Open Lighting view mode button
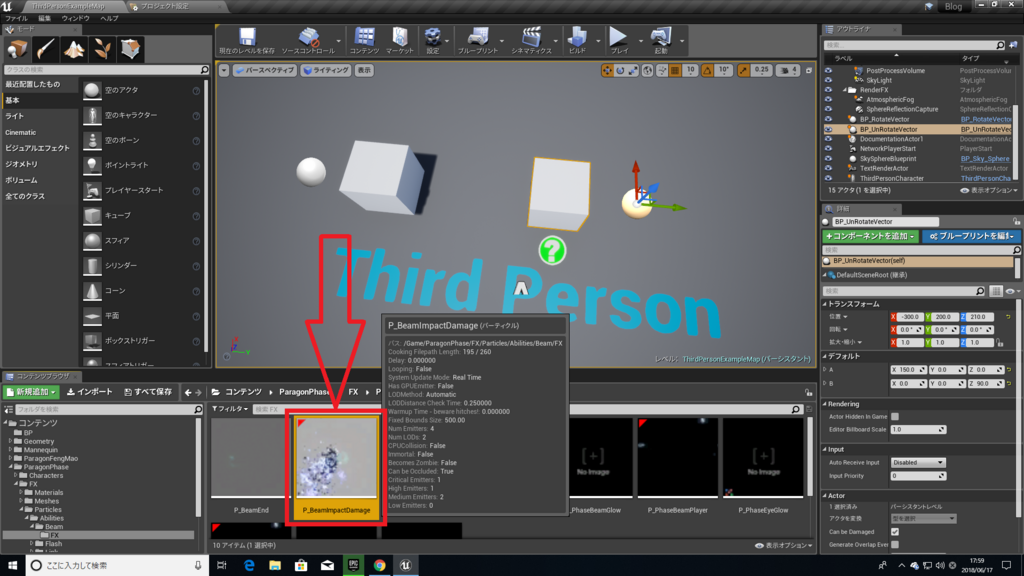Image resolution: width=1024 pixels, height=576 pixels. [x=325, y=70]
